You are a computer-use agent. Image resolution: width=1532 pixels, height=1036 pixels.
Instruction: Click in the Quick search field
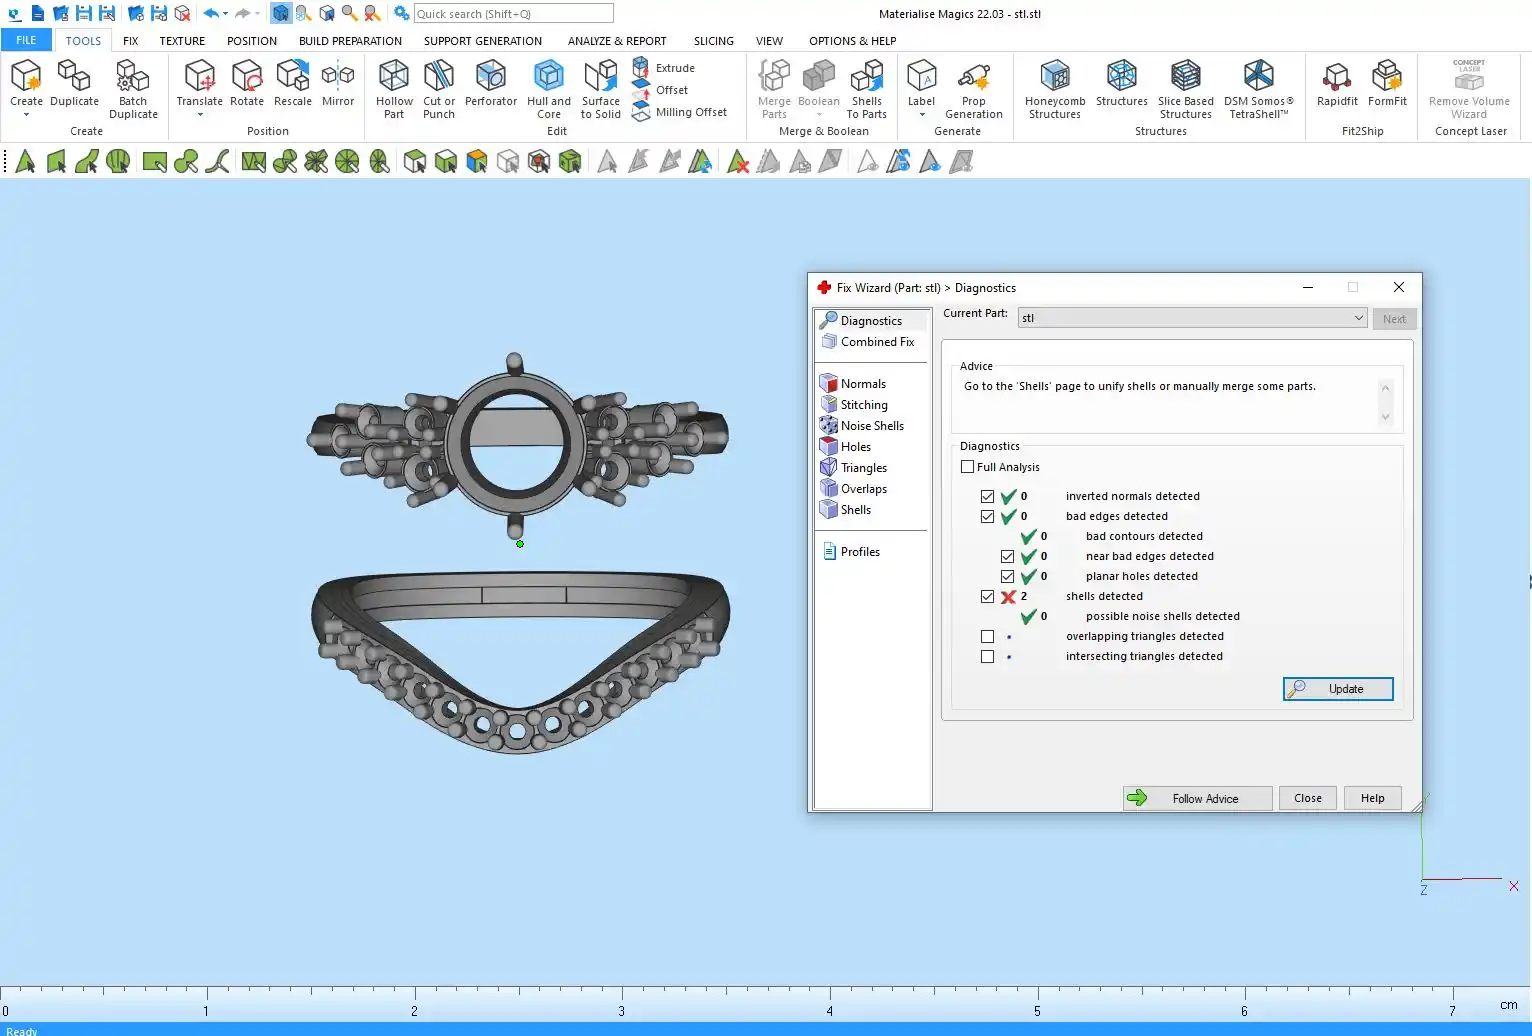[513, 14]
